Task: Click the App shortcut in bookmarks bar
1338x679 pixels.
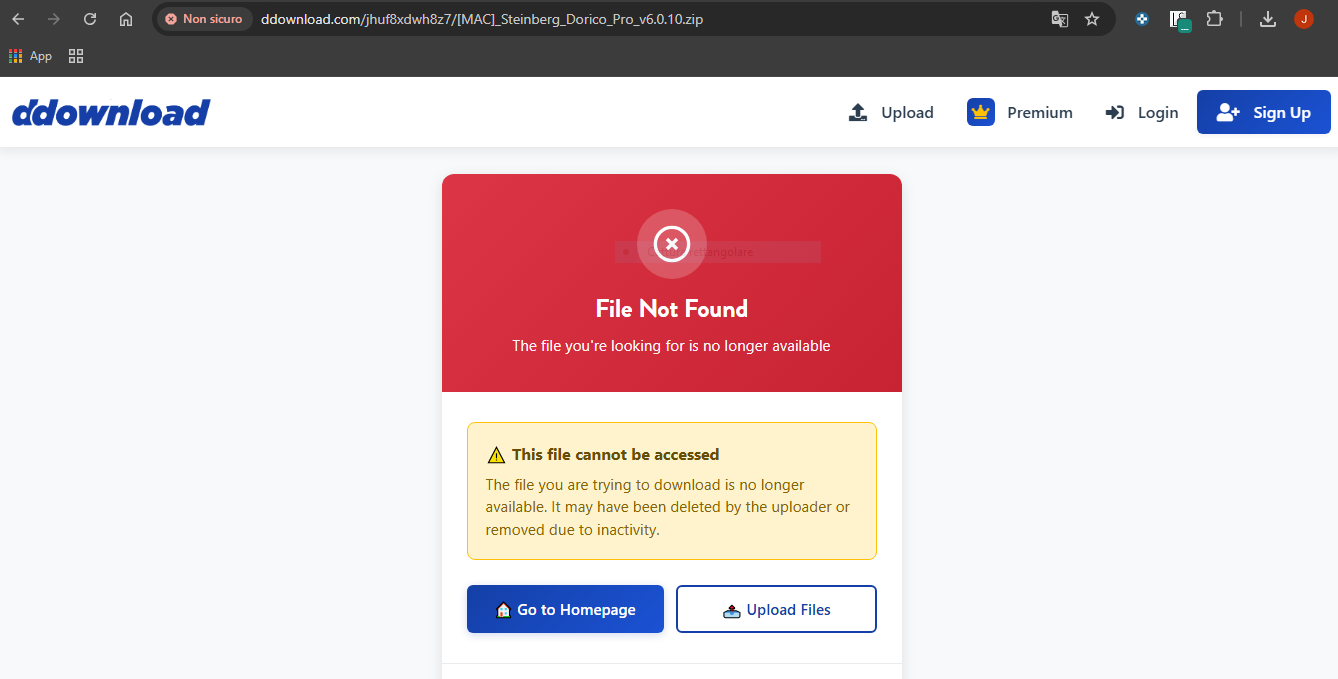Action: click(31, 56)
